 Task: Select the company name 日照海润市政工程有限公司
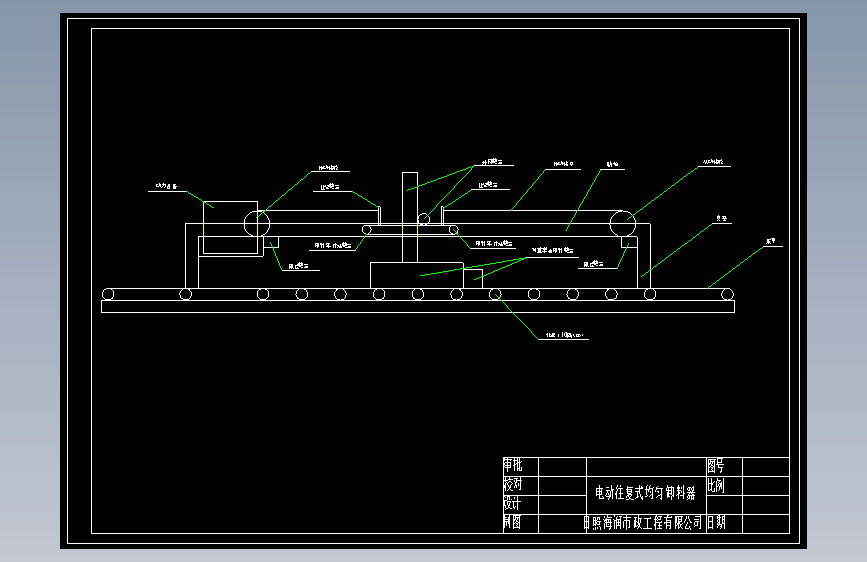(644, 523)
